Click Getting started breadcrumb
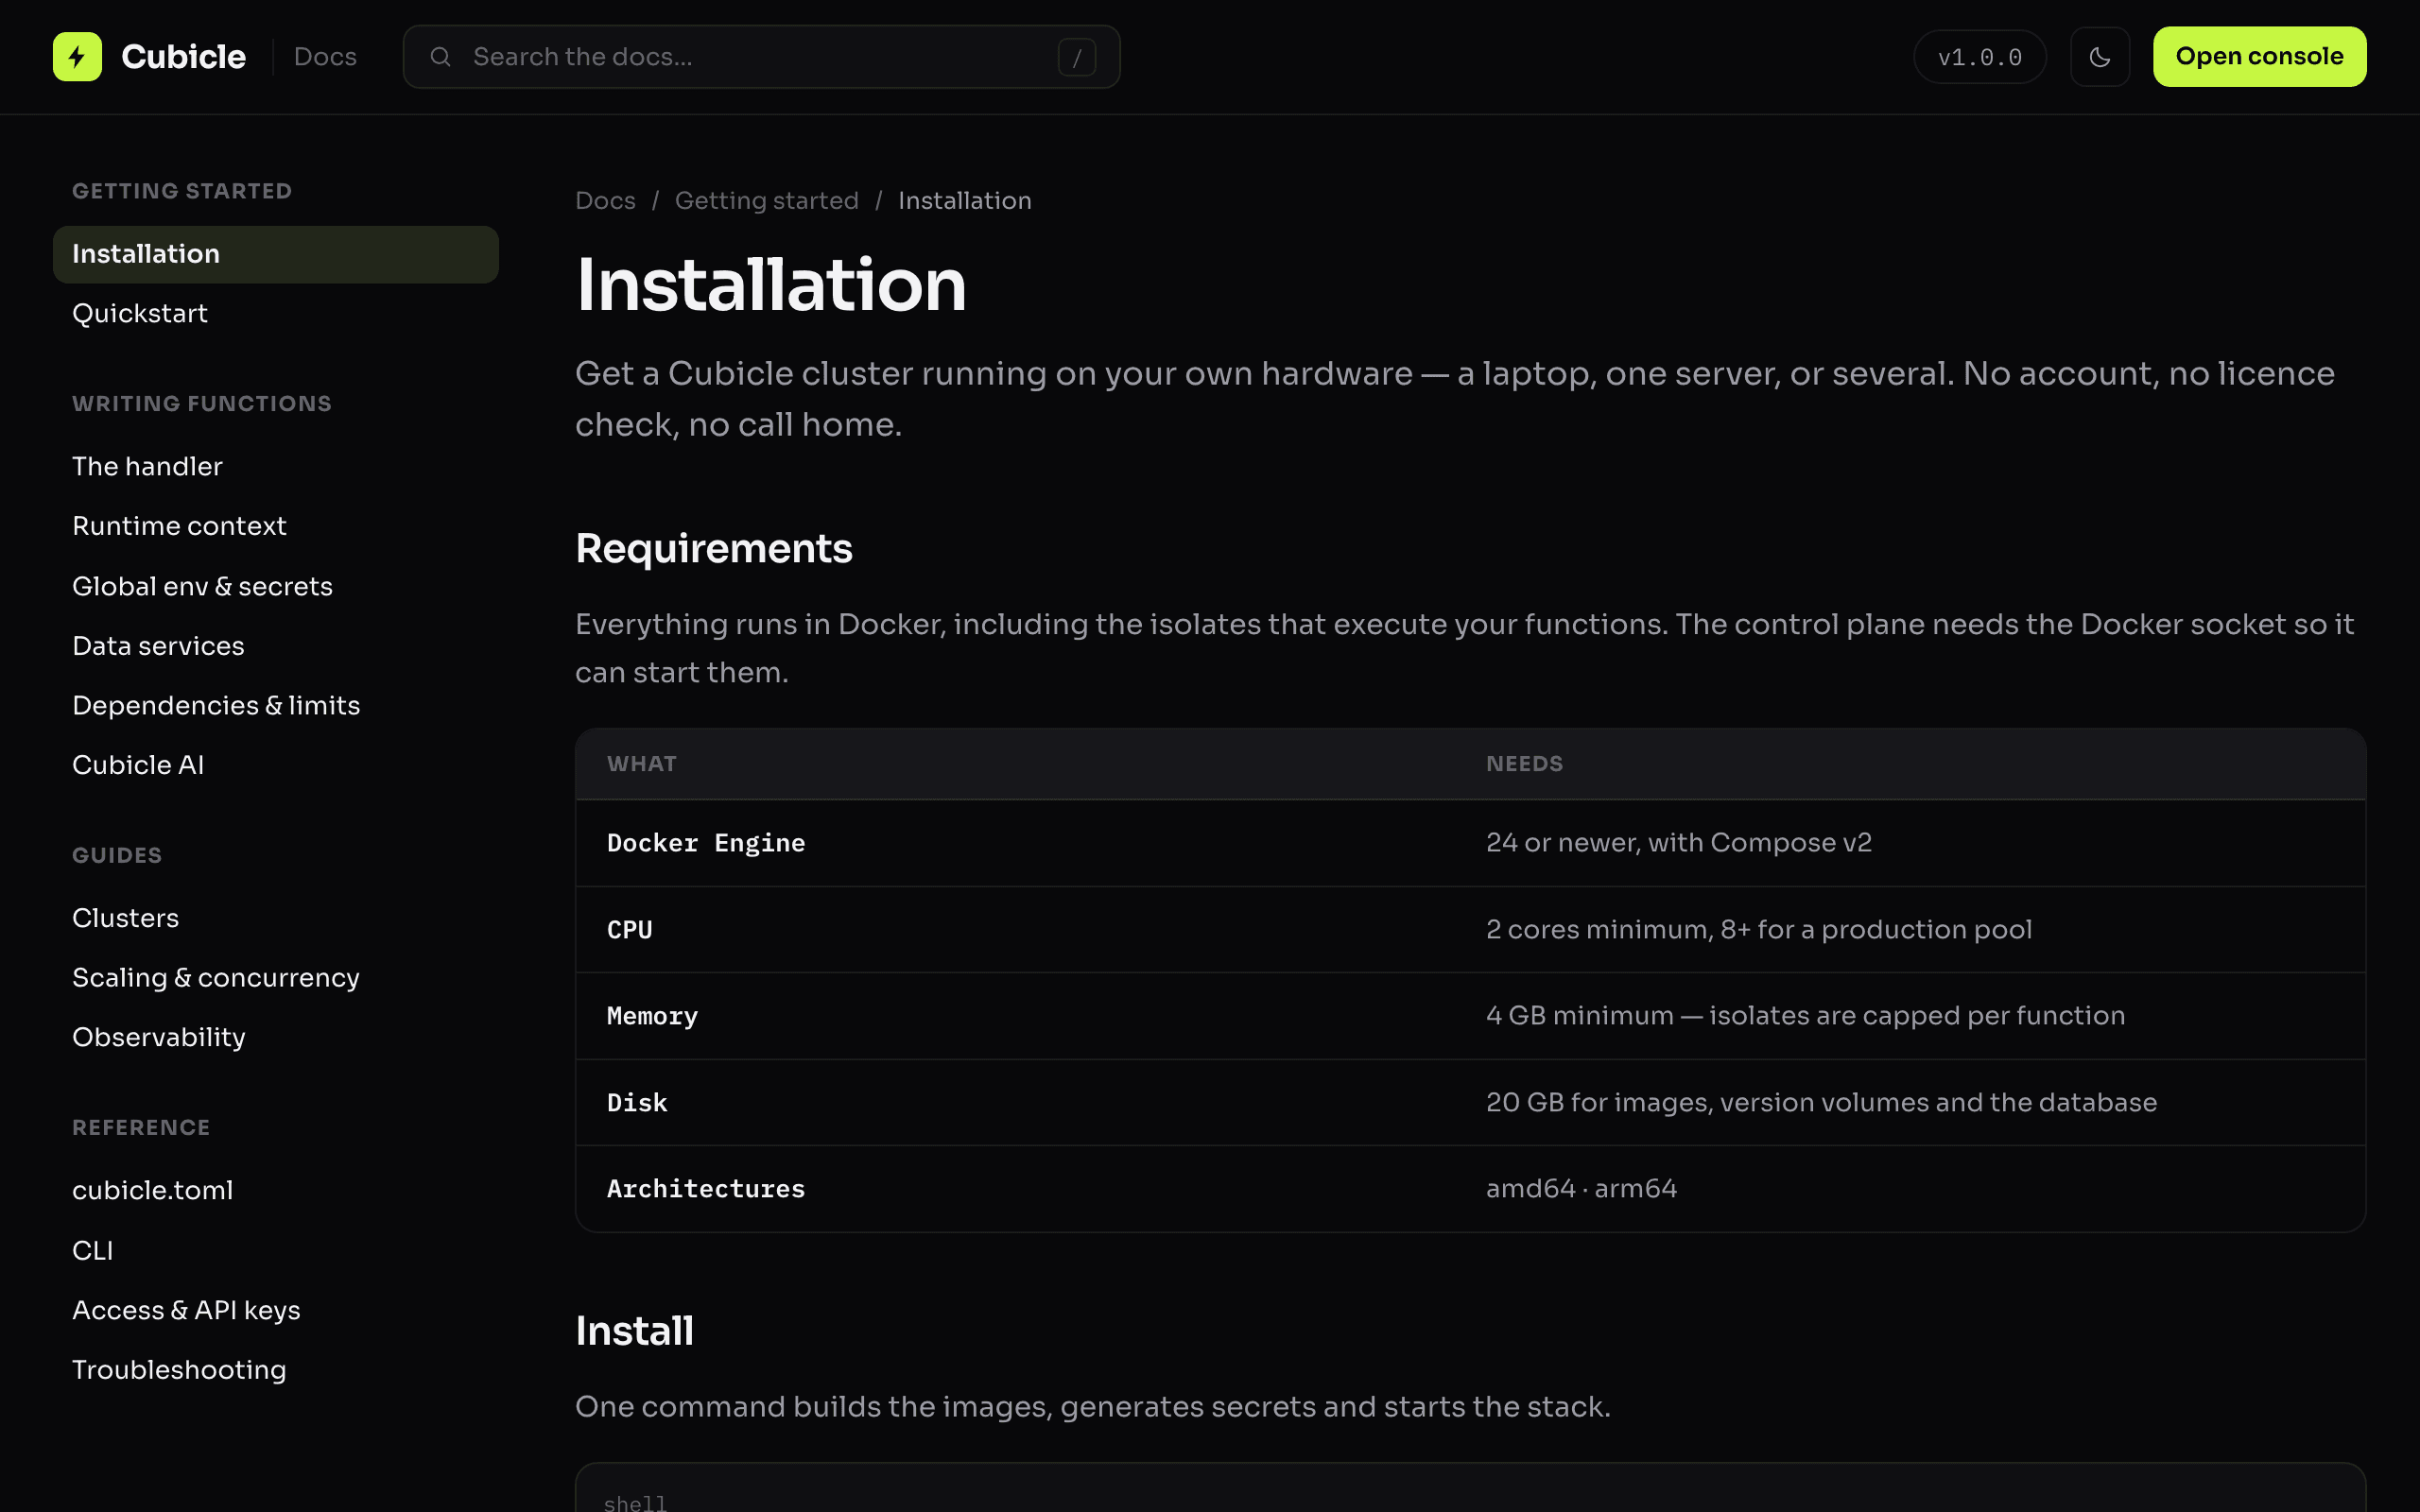The width and height of the screenshot is (2420, 1512). (766, 201)
